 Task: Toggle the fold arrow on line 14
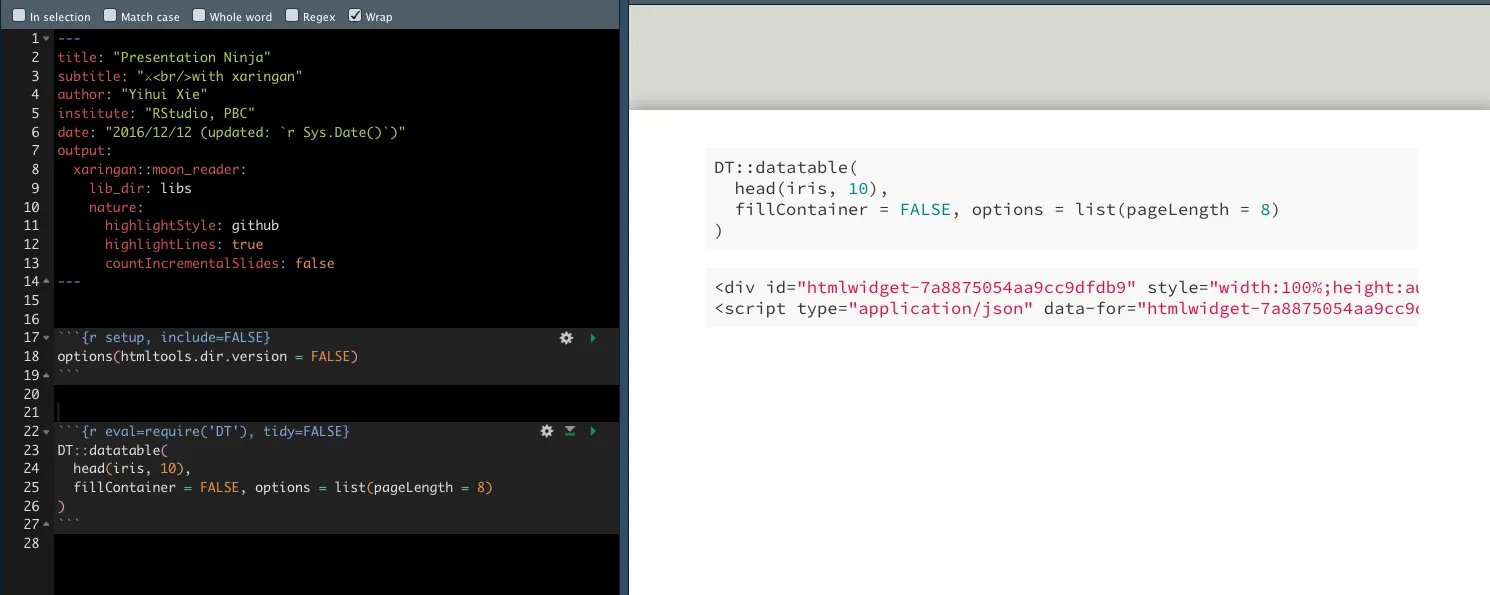click(46, 282)
